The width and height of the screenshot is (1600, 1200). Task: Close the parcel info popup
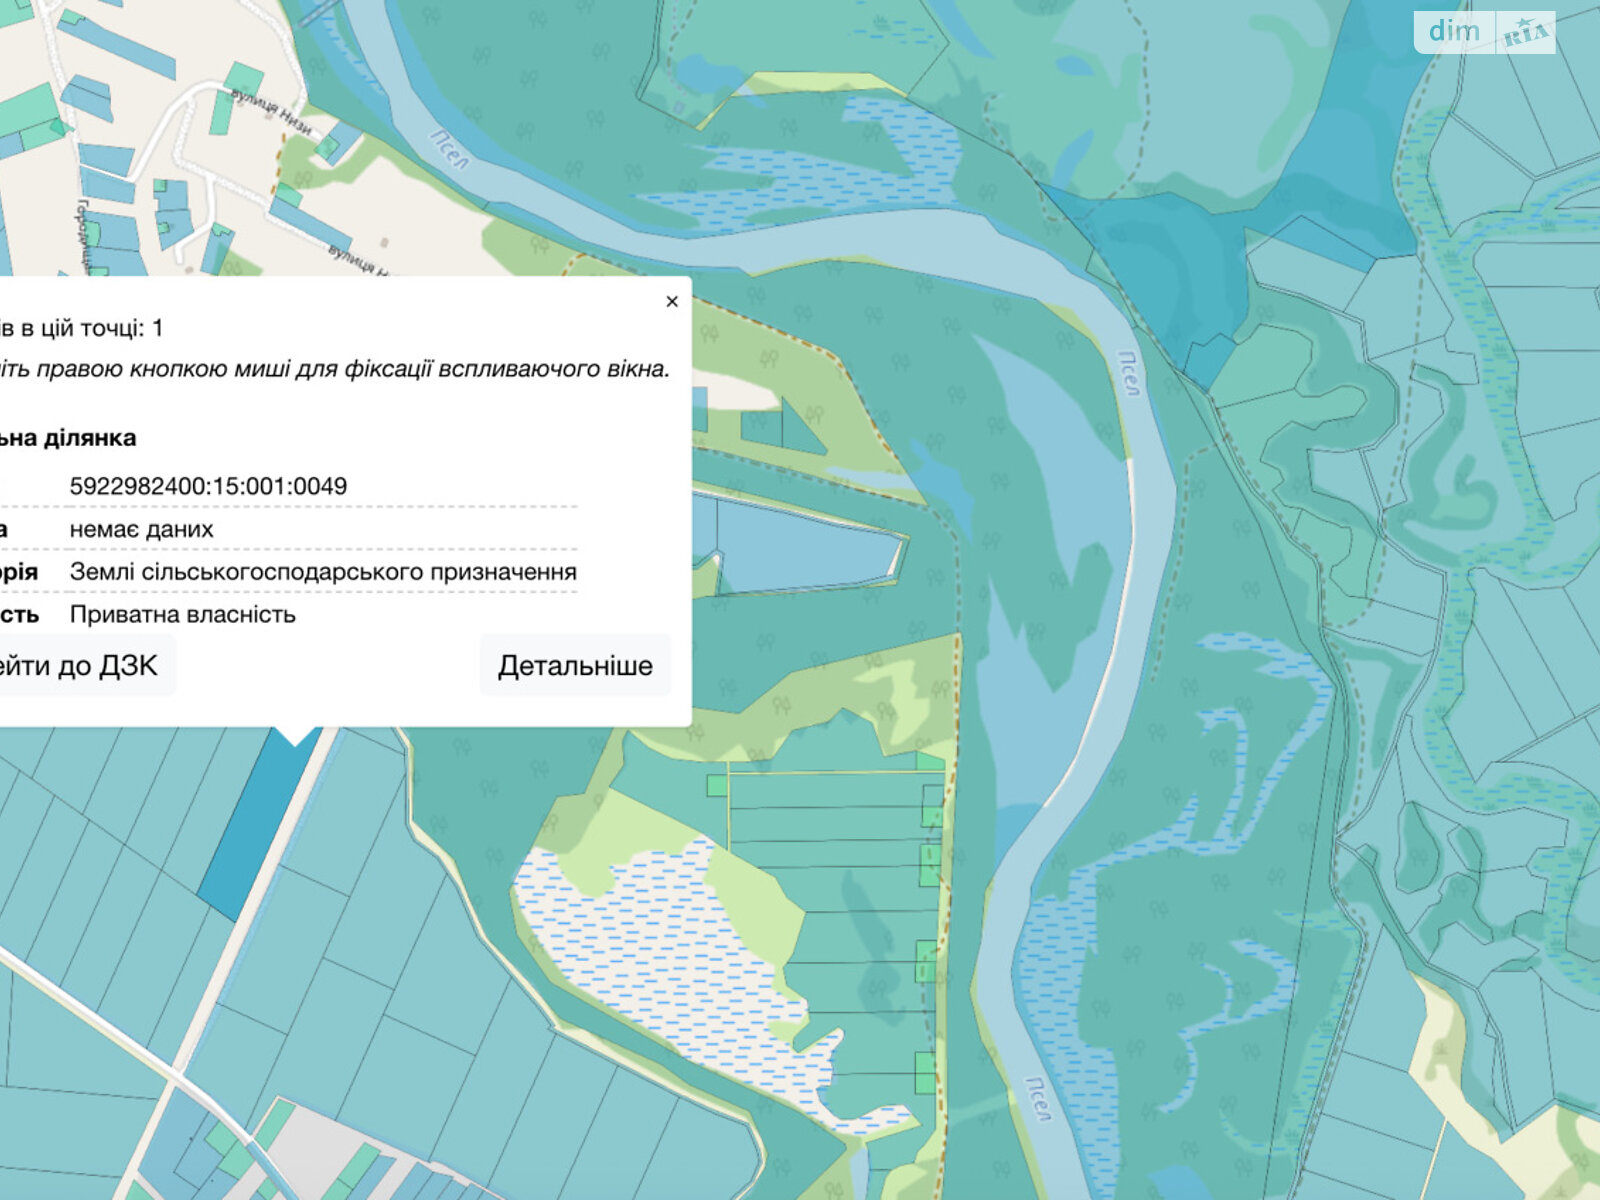[672, 301]
